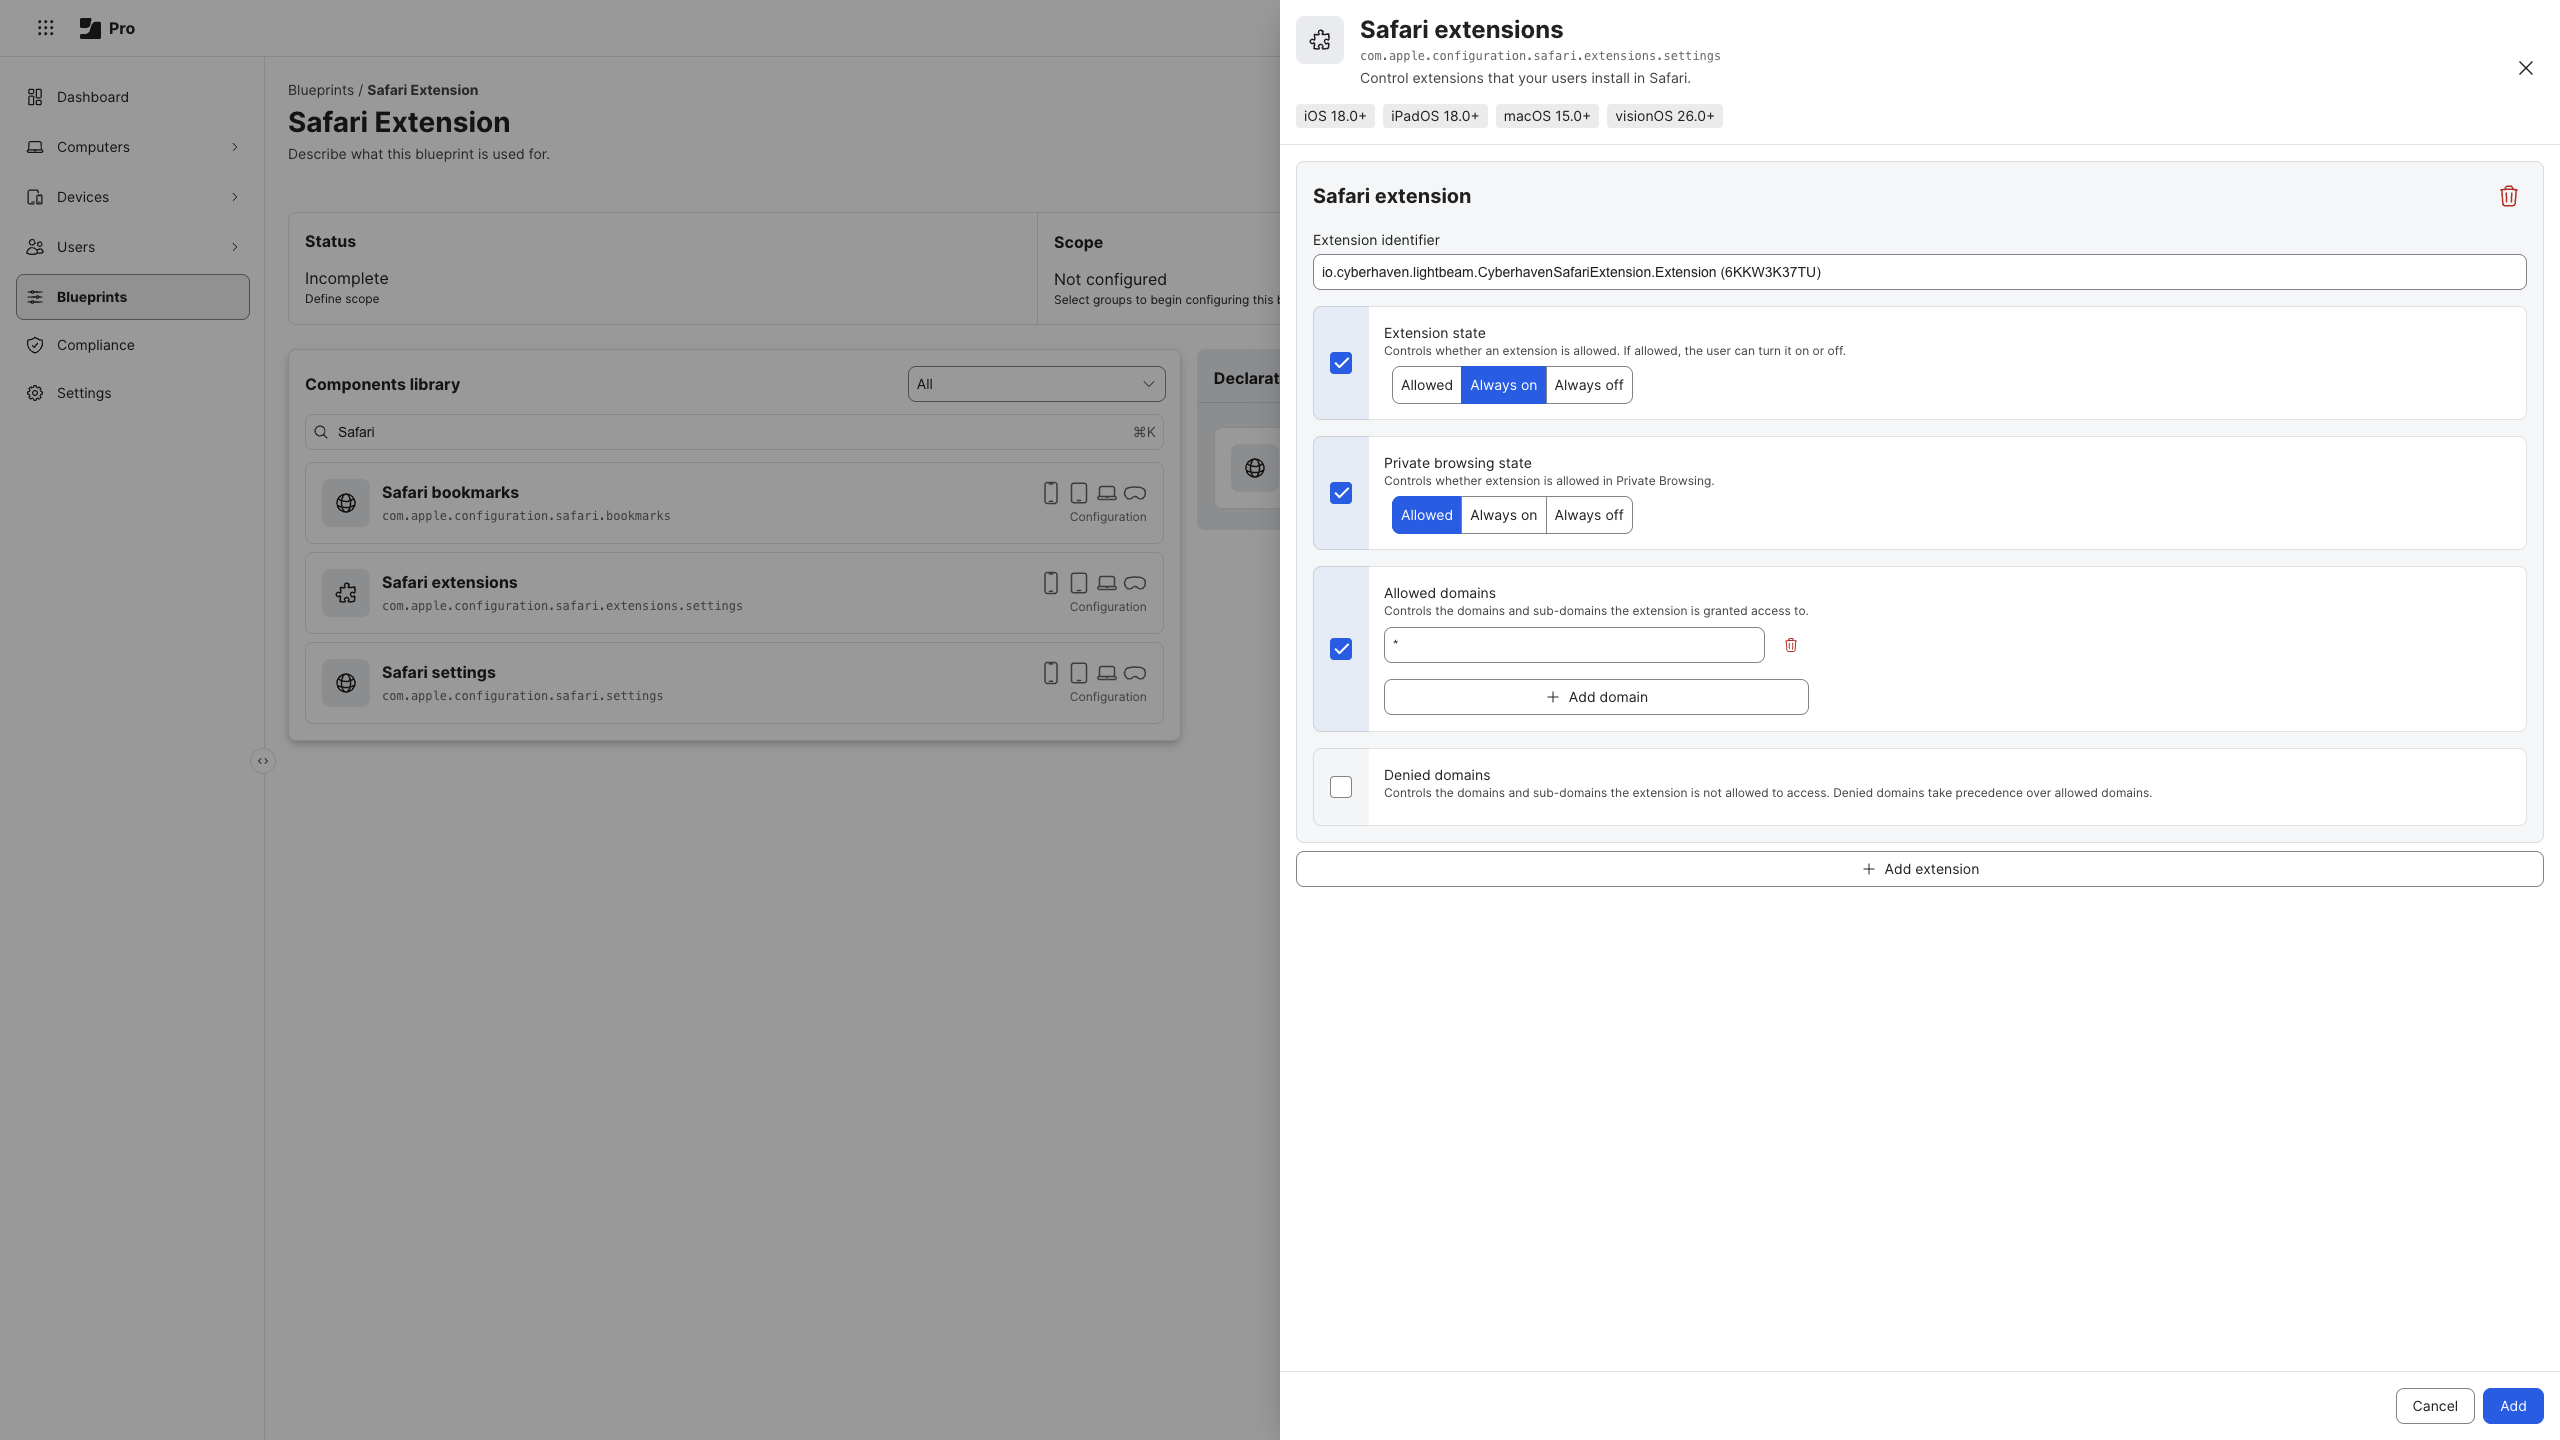The image size is (2560, 1440).
Task: Uncheck the Allowed domains checkbox
Action: click(1341, 649)
